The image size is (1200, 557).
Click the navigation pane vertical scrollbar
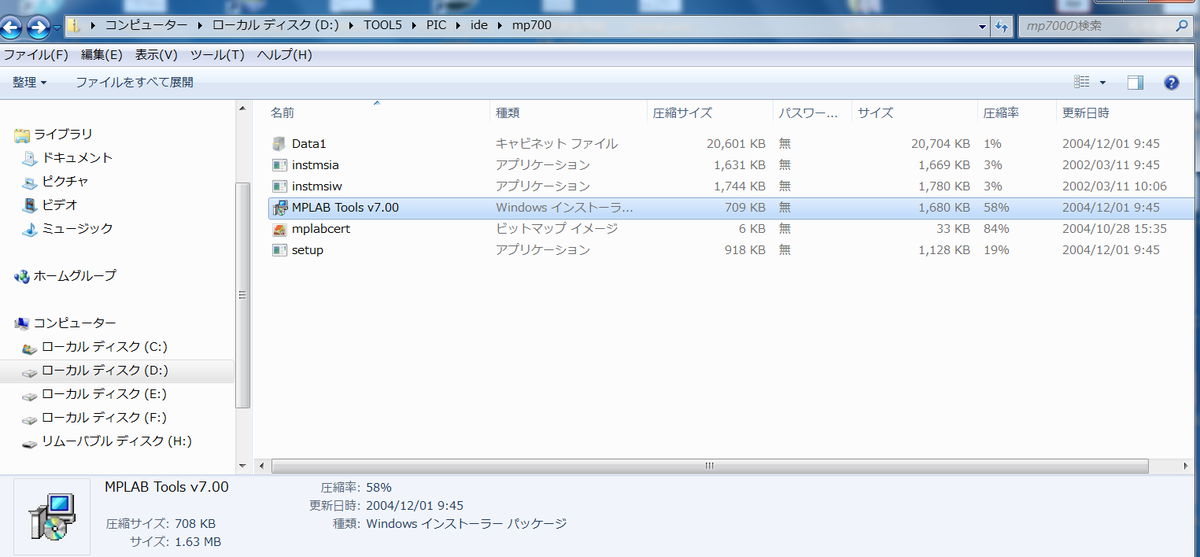(x=240, y=295)
